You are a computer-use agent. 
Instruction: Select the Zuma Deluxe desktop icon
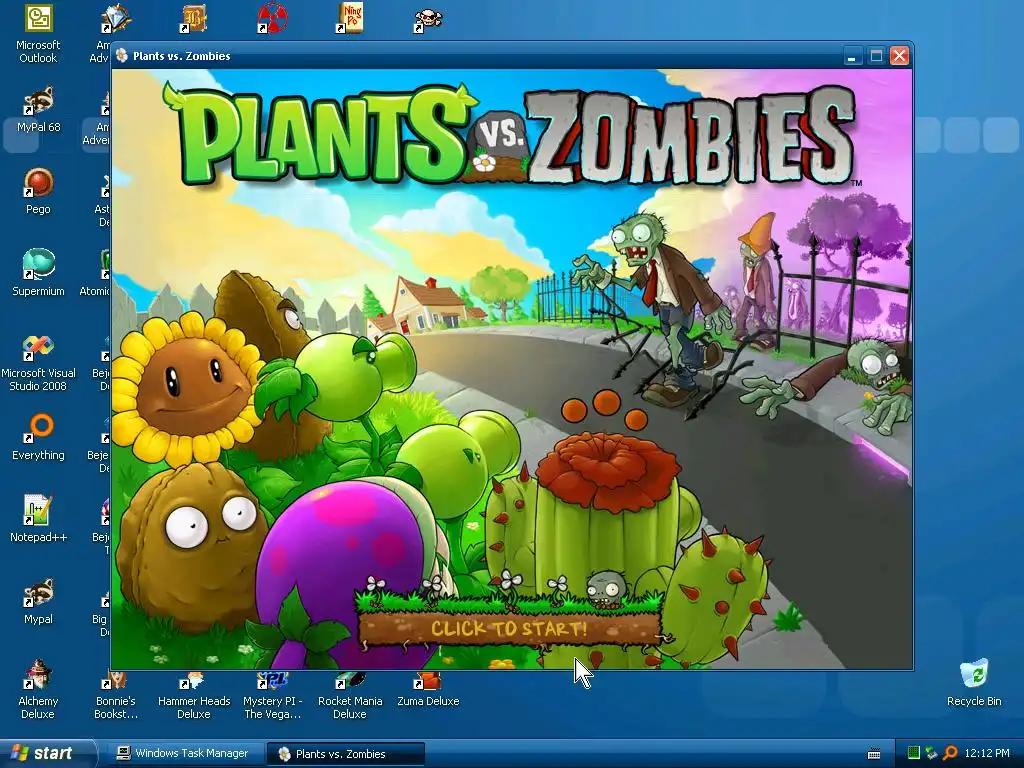(428, 692)
